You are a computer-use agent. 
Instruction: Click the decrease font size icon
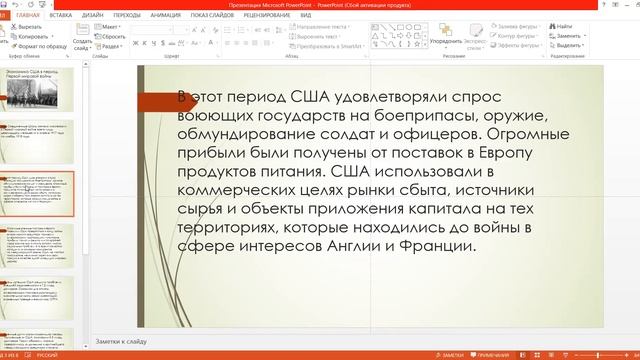203,30
